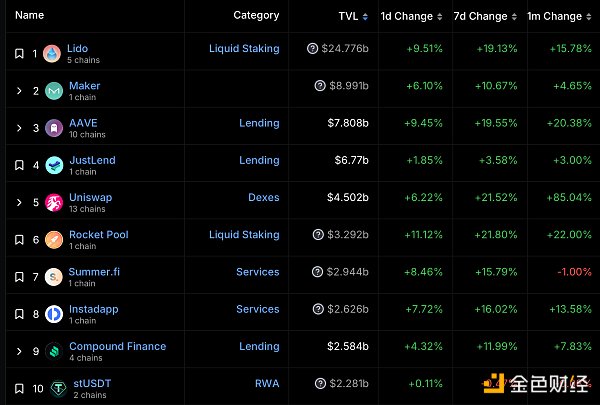The width and height of the screenshot is (600, 405).
Task: Bookmark the Lido row
Action: (18, 53)
